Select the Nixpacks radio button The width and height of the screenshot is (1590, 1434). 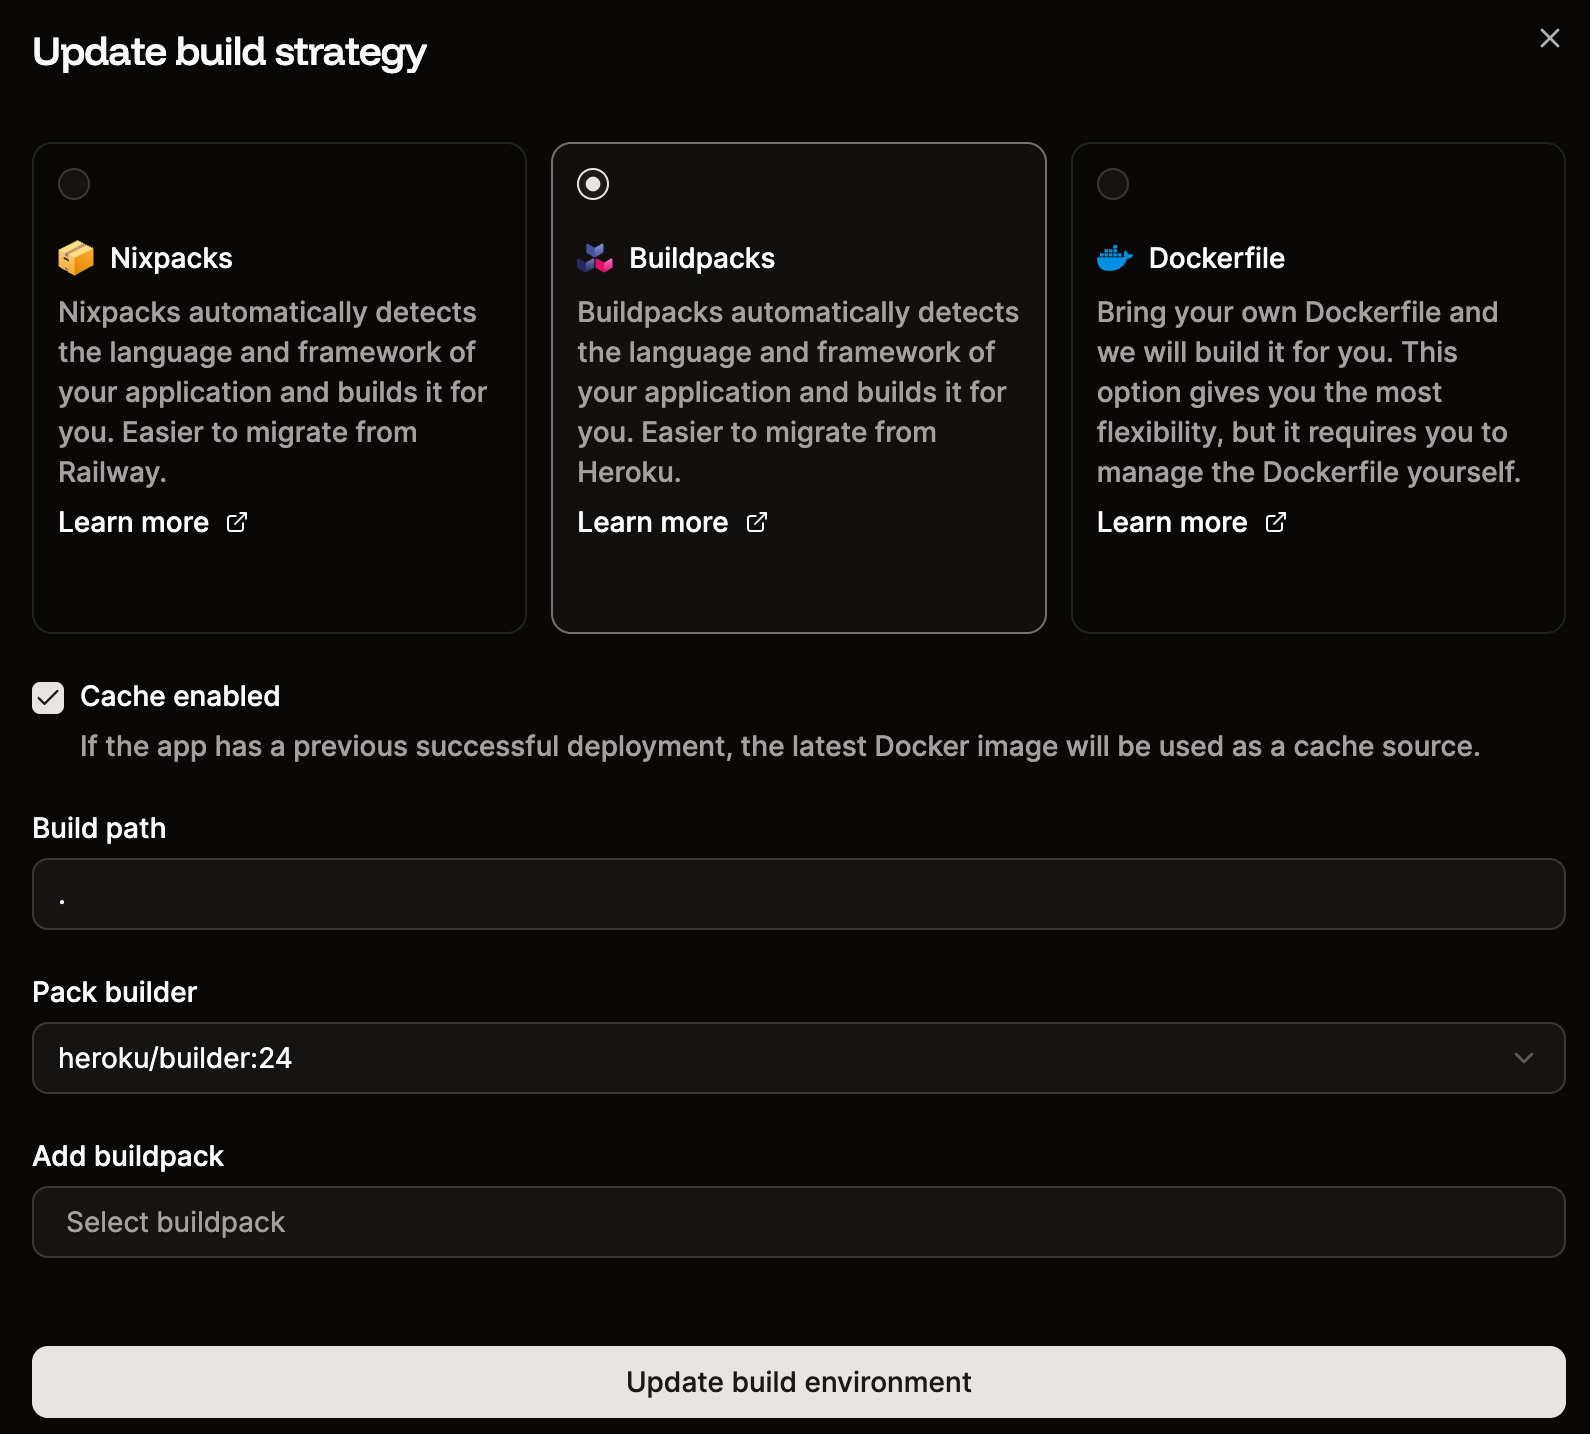click(x=74, y=184)
